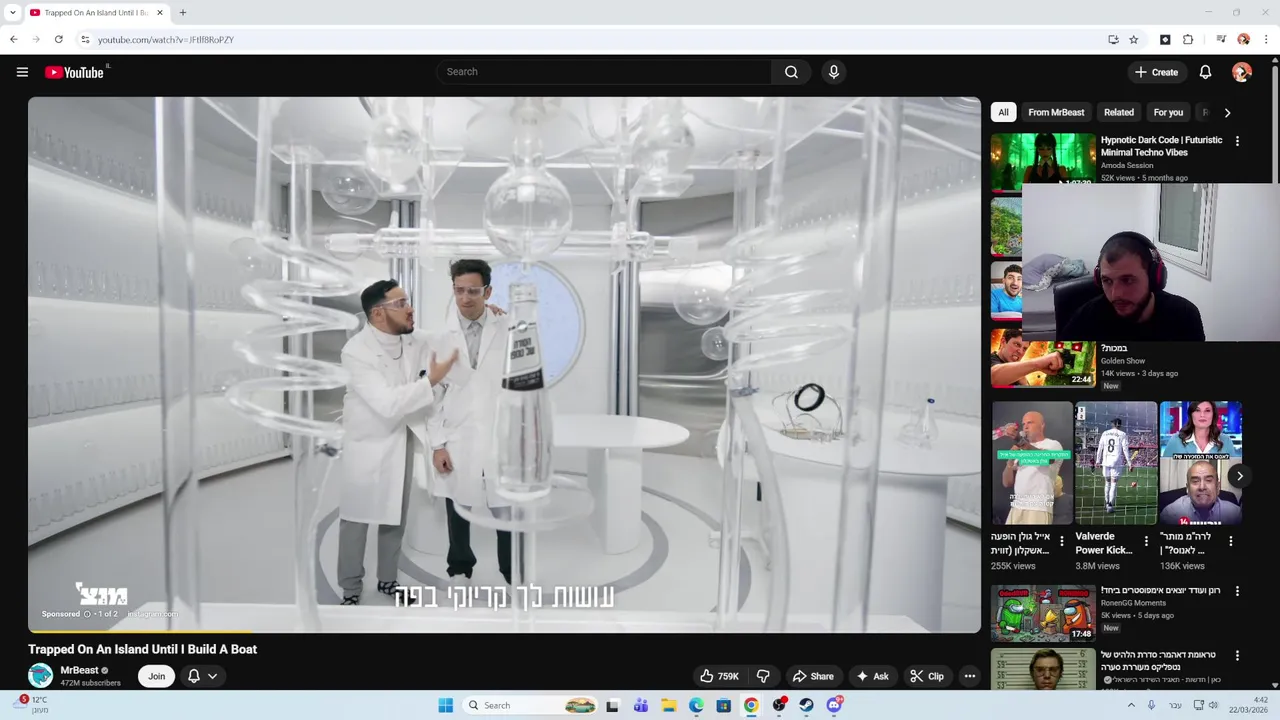
Task: Open Steam from the taskbar
Action: (806, 705)
